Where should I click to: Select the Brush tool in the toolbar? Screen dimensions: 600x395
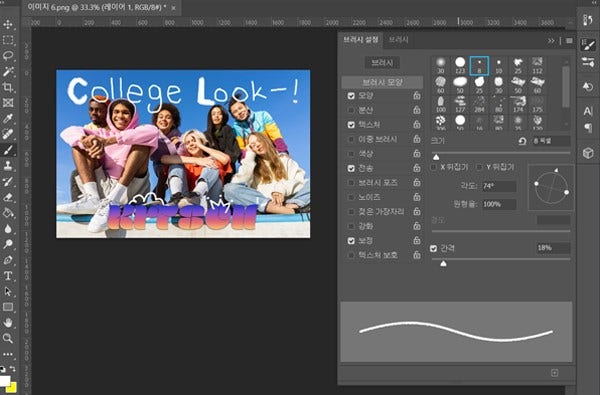(x=8, y=150)
